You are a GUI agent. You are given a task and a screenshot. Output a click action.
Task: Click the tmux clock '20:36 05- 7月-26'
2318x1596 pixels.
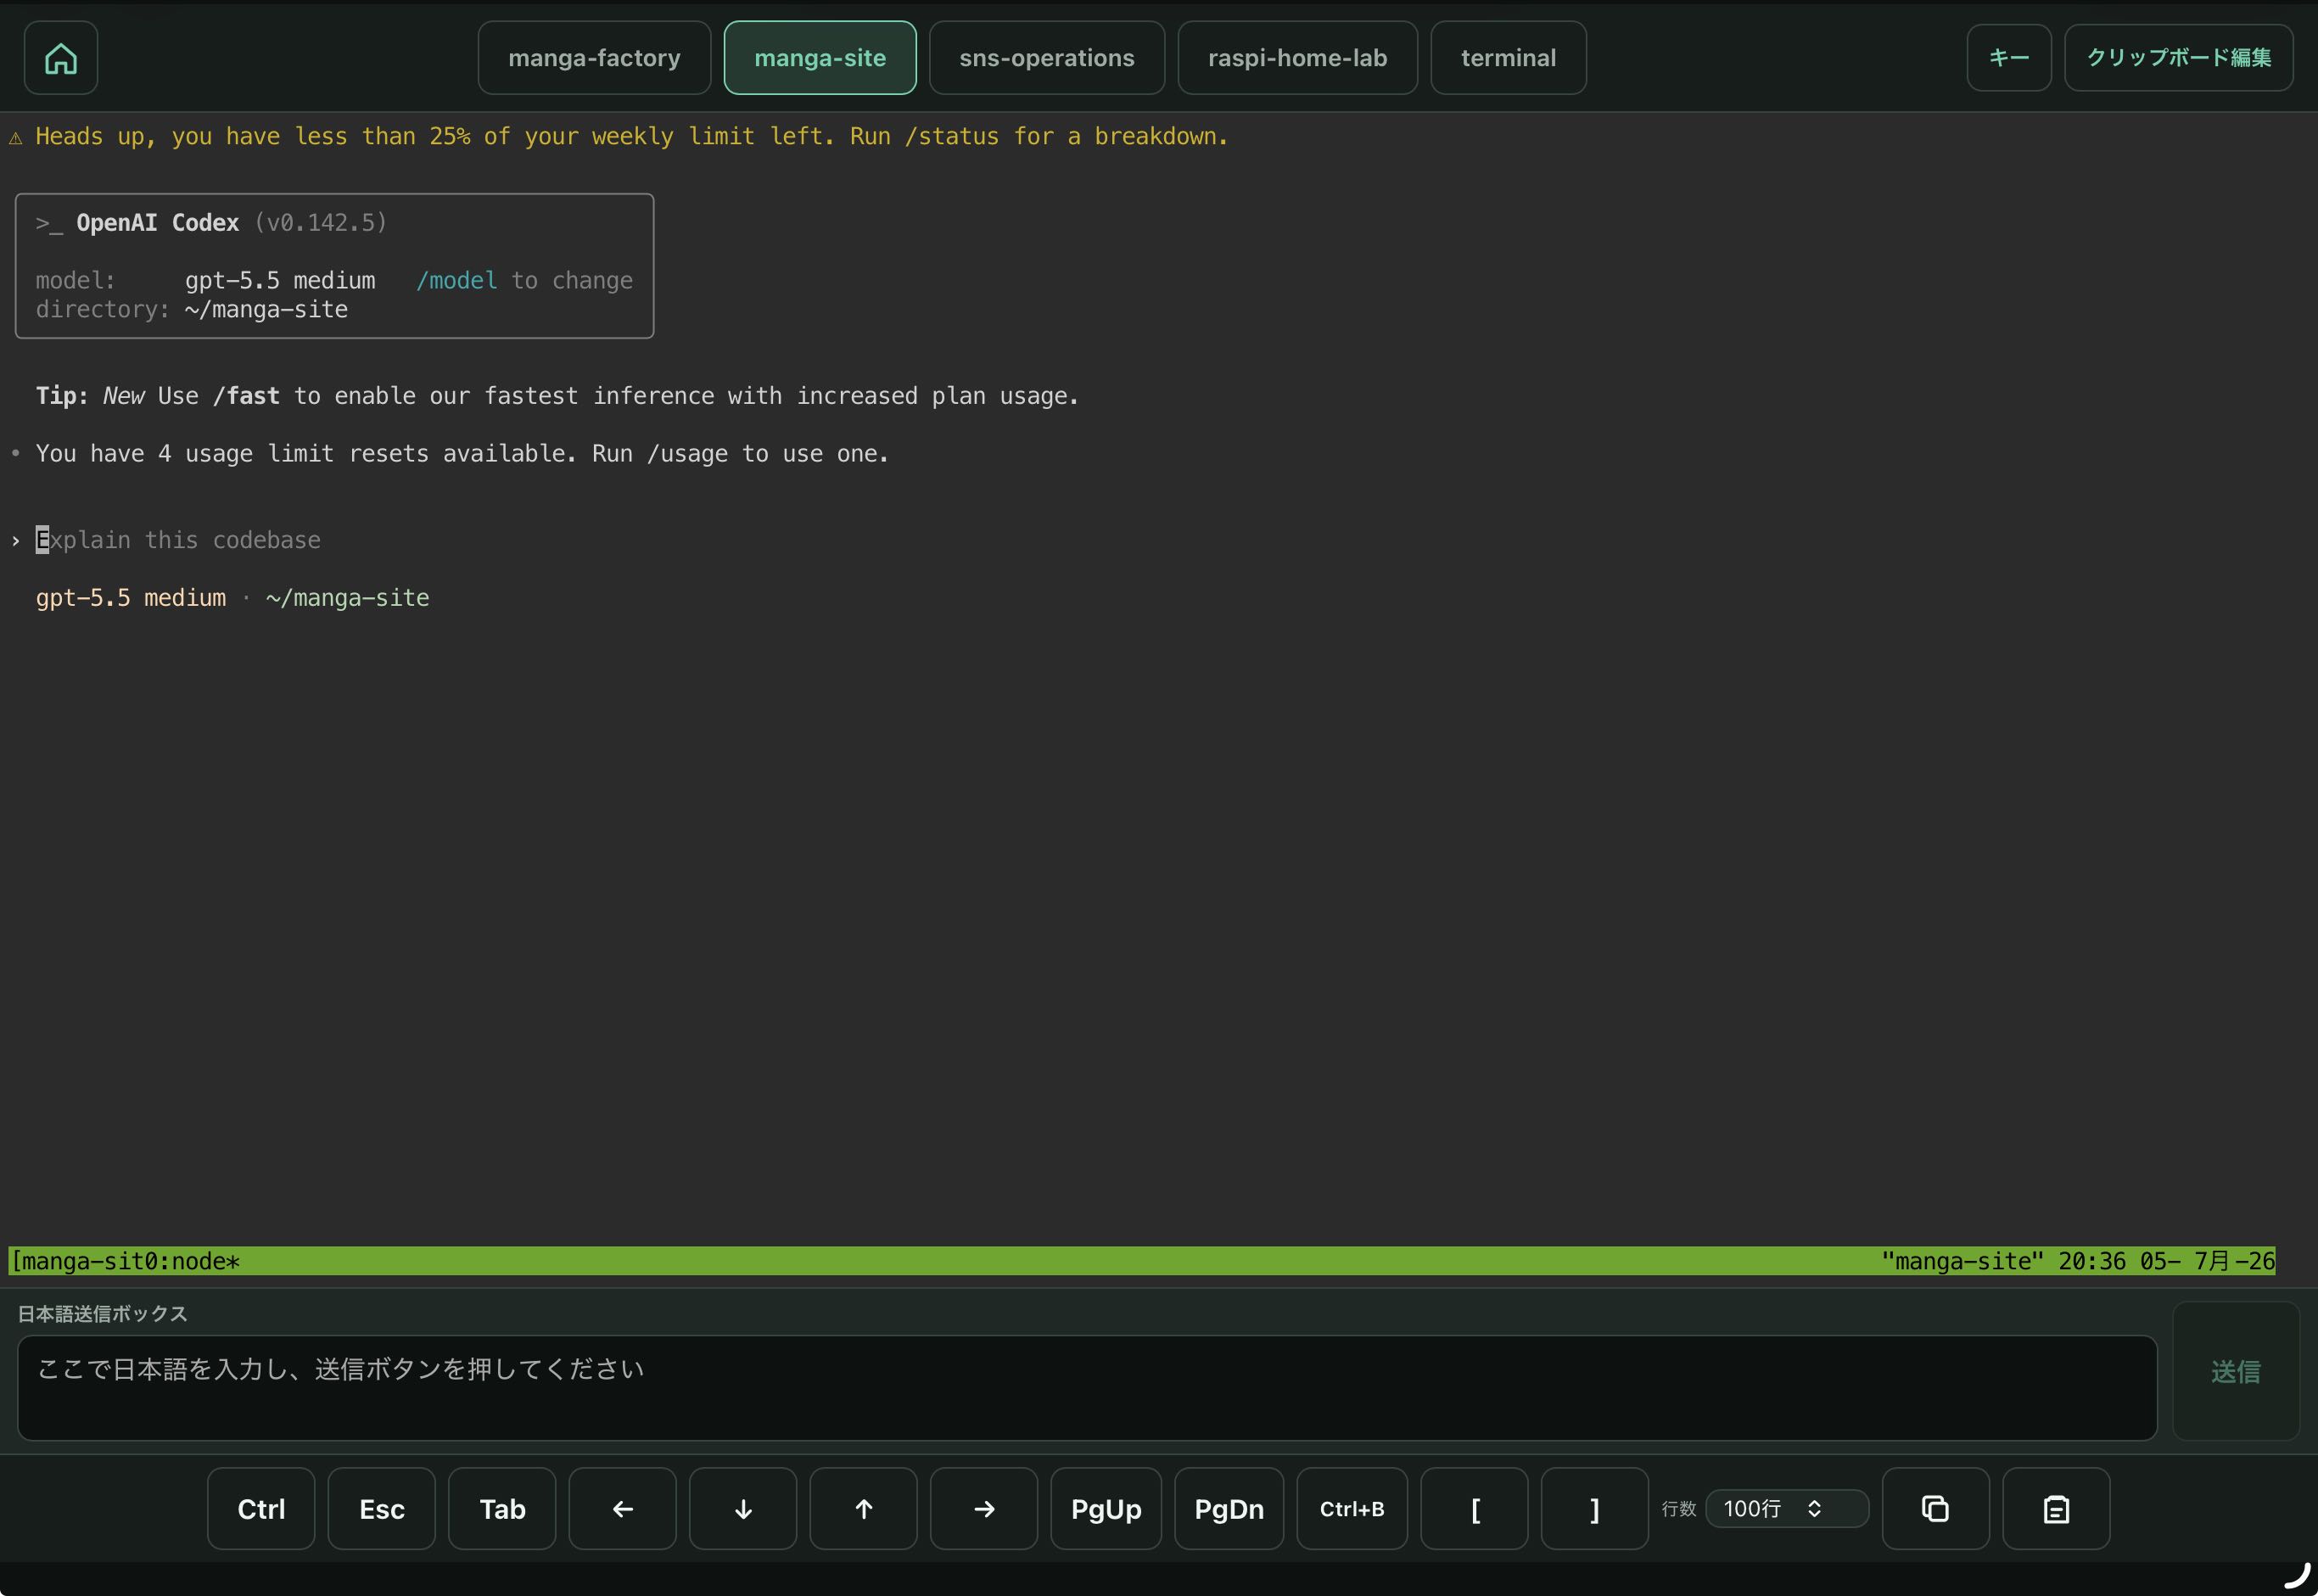2166,1261
